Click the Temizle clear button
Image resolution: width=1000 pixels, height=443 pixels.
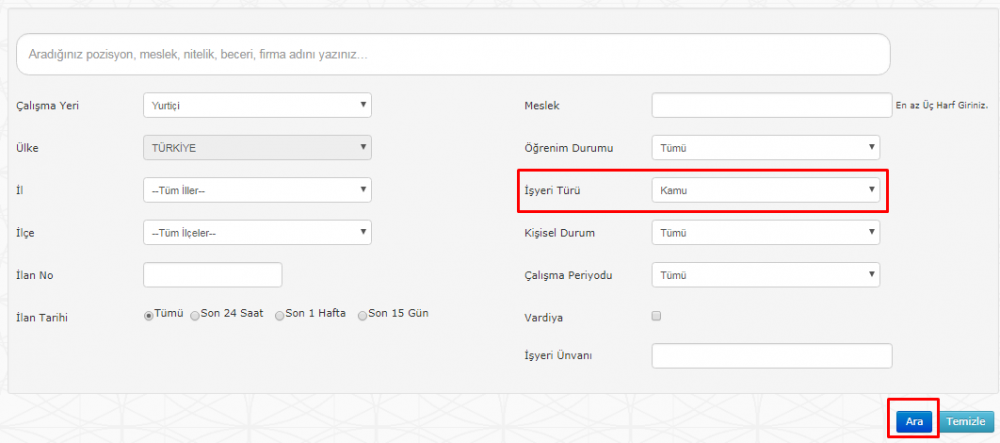click(966, 421)
